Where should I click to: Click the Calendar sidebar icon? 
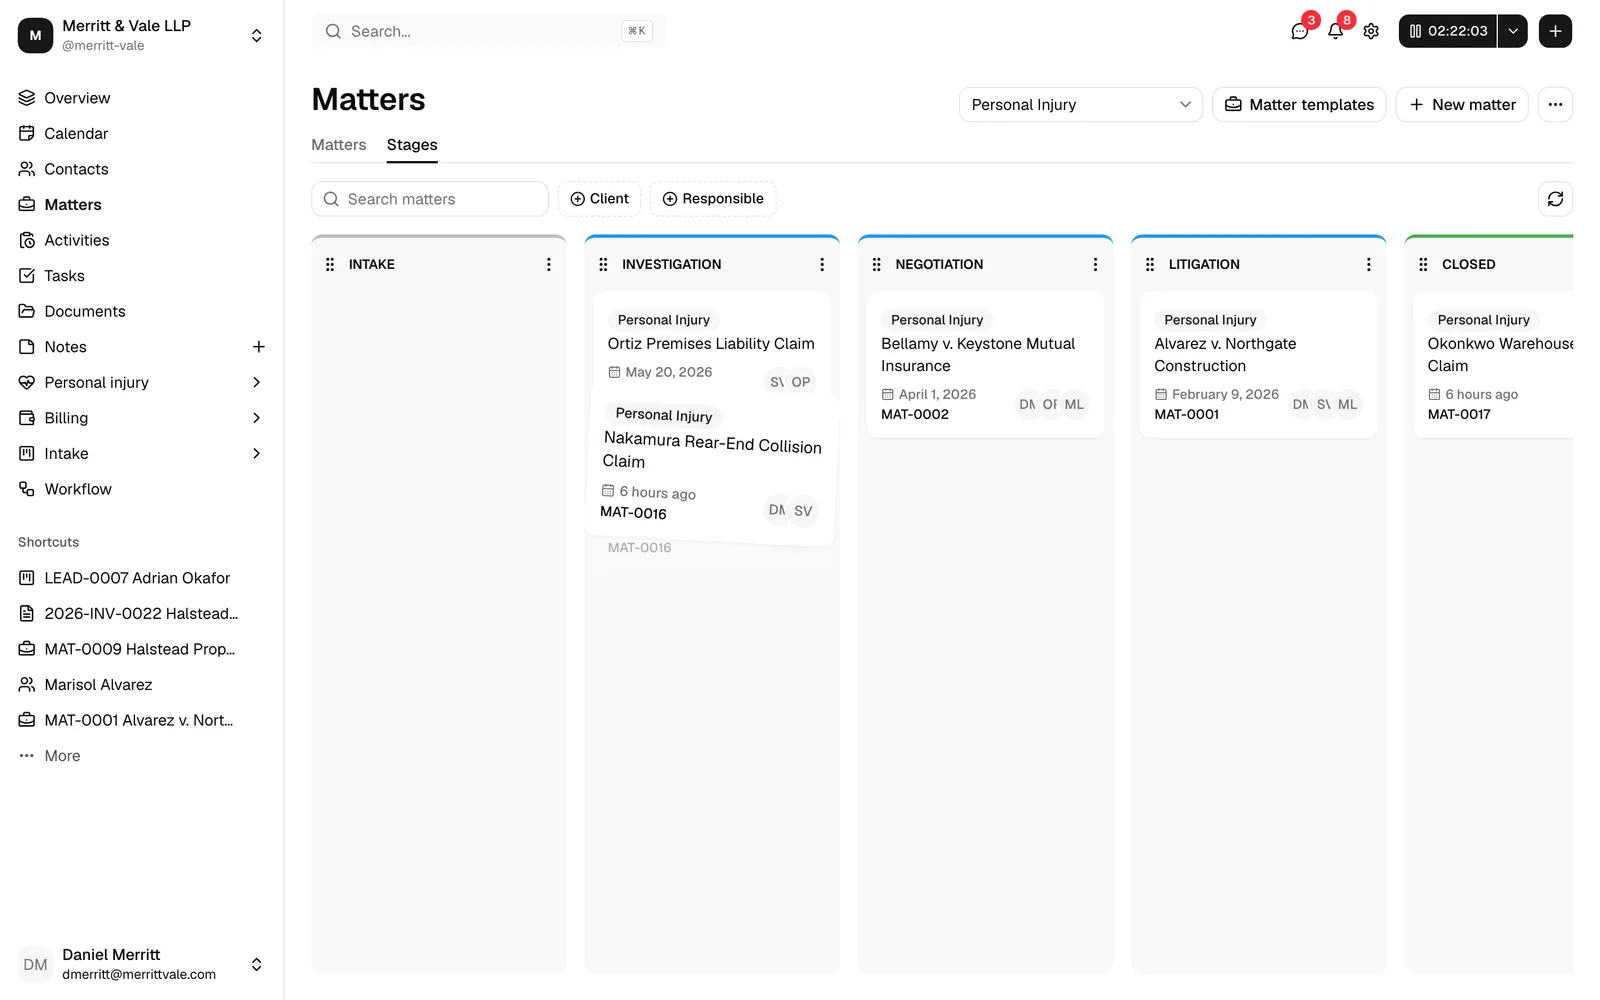click(x=27, y=133)
